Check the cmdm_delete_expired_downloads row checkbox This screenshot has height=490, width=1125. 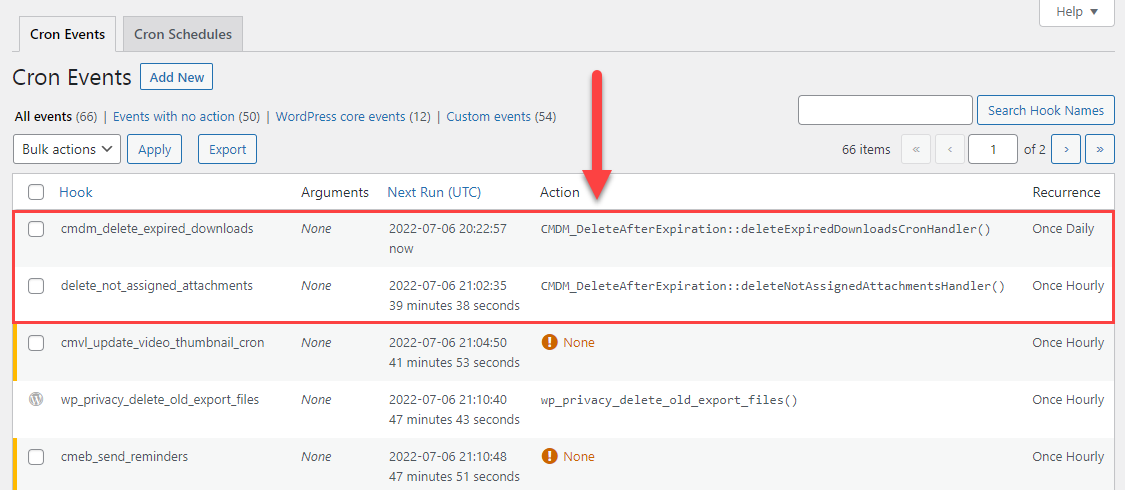(x=36, y=230)
